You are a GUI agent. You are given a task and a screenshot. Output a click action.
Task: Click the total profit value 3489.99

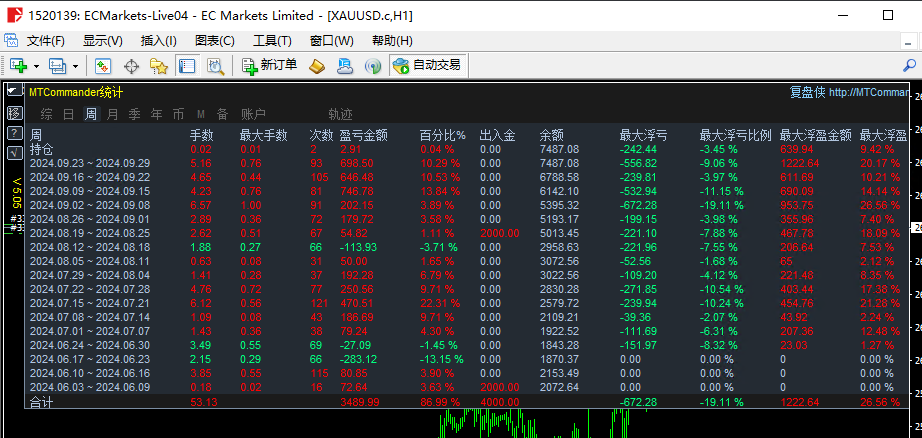point(359,402)
